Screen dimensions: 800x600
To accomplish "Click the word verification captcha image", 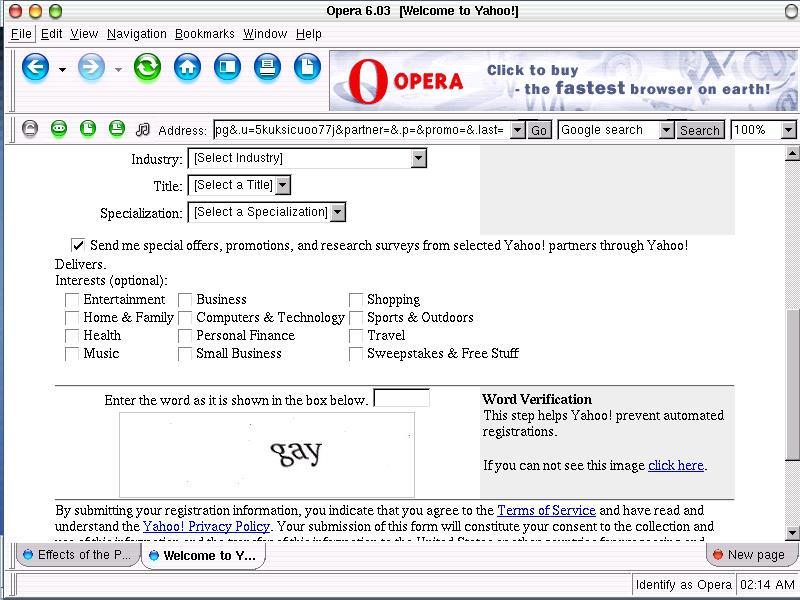I will click(x=267, y=455).
